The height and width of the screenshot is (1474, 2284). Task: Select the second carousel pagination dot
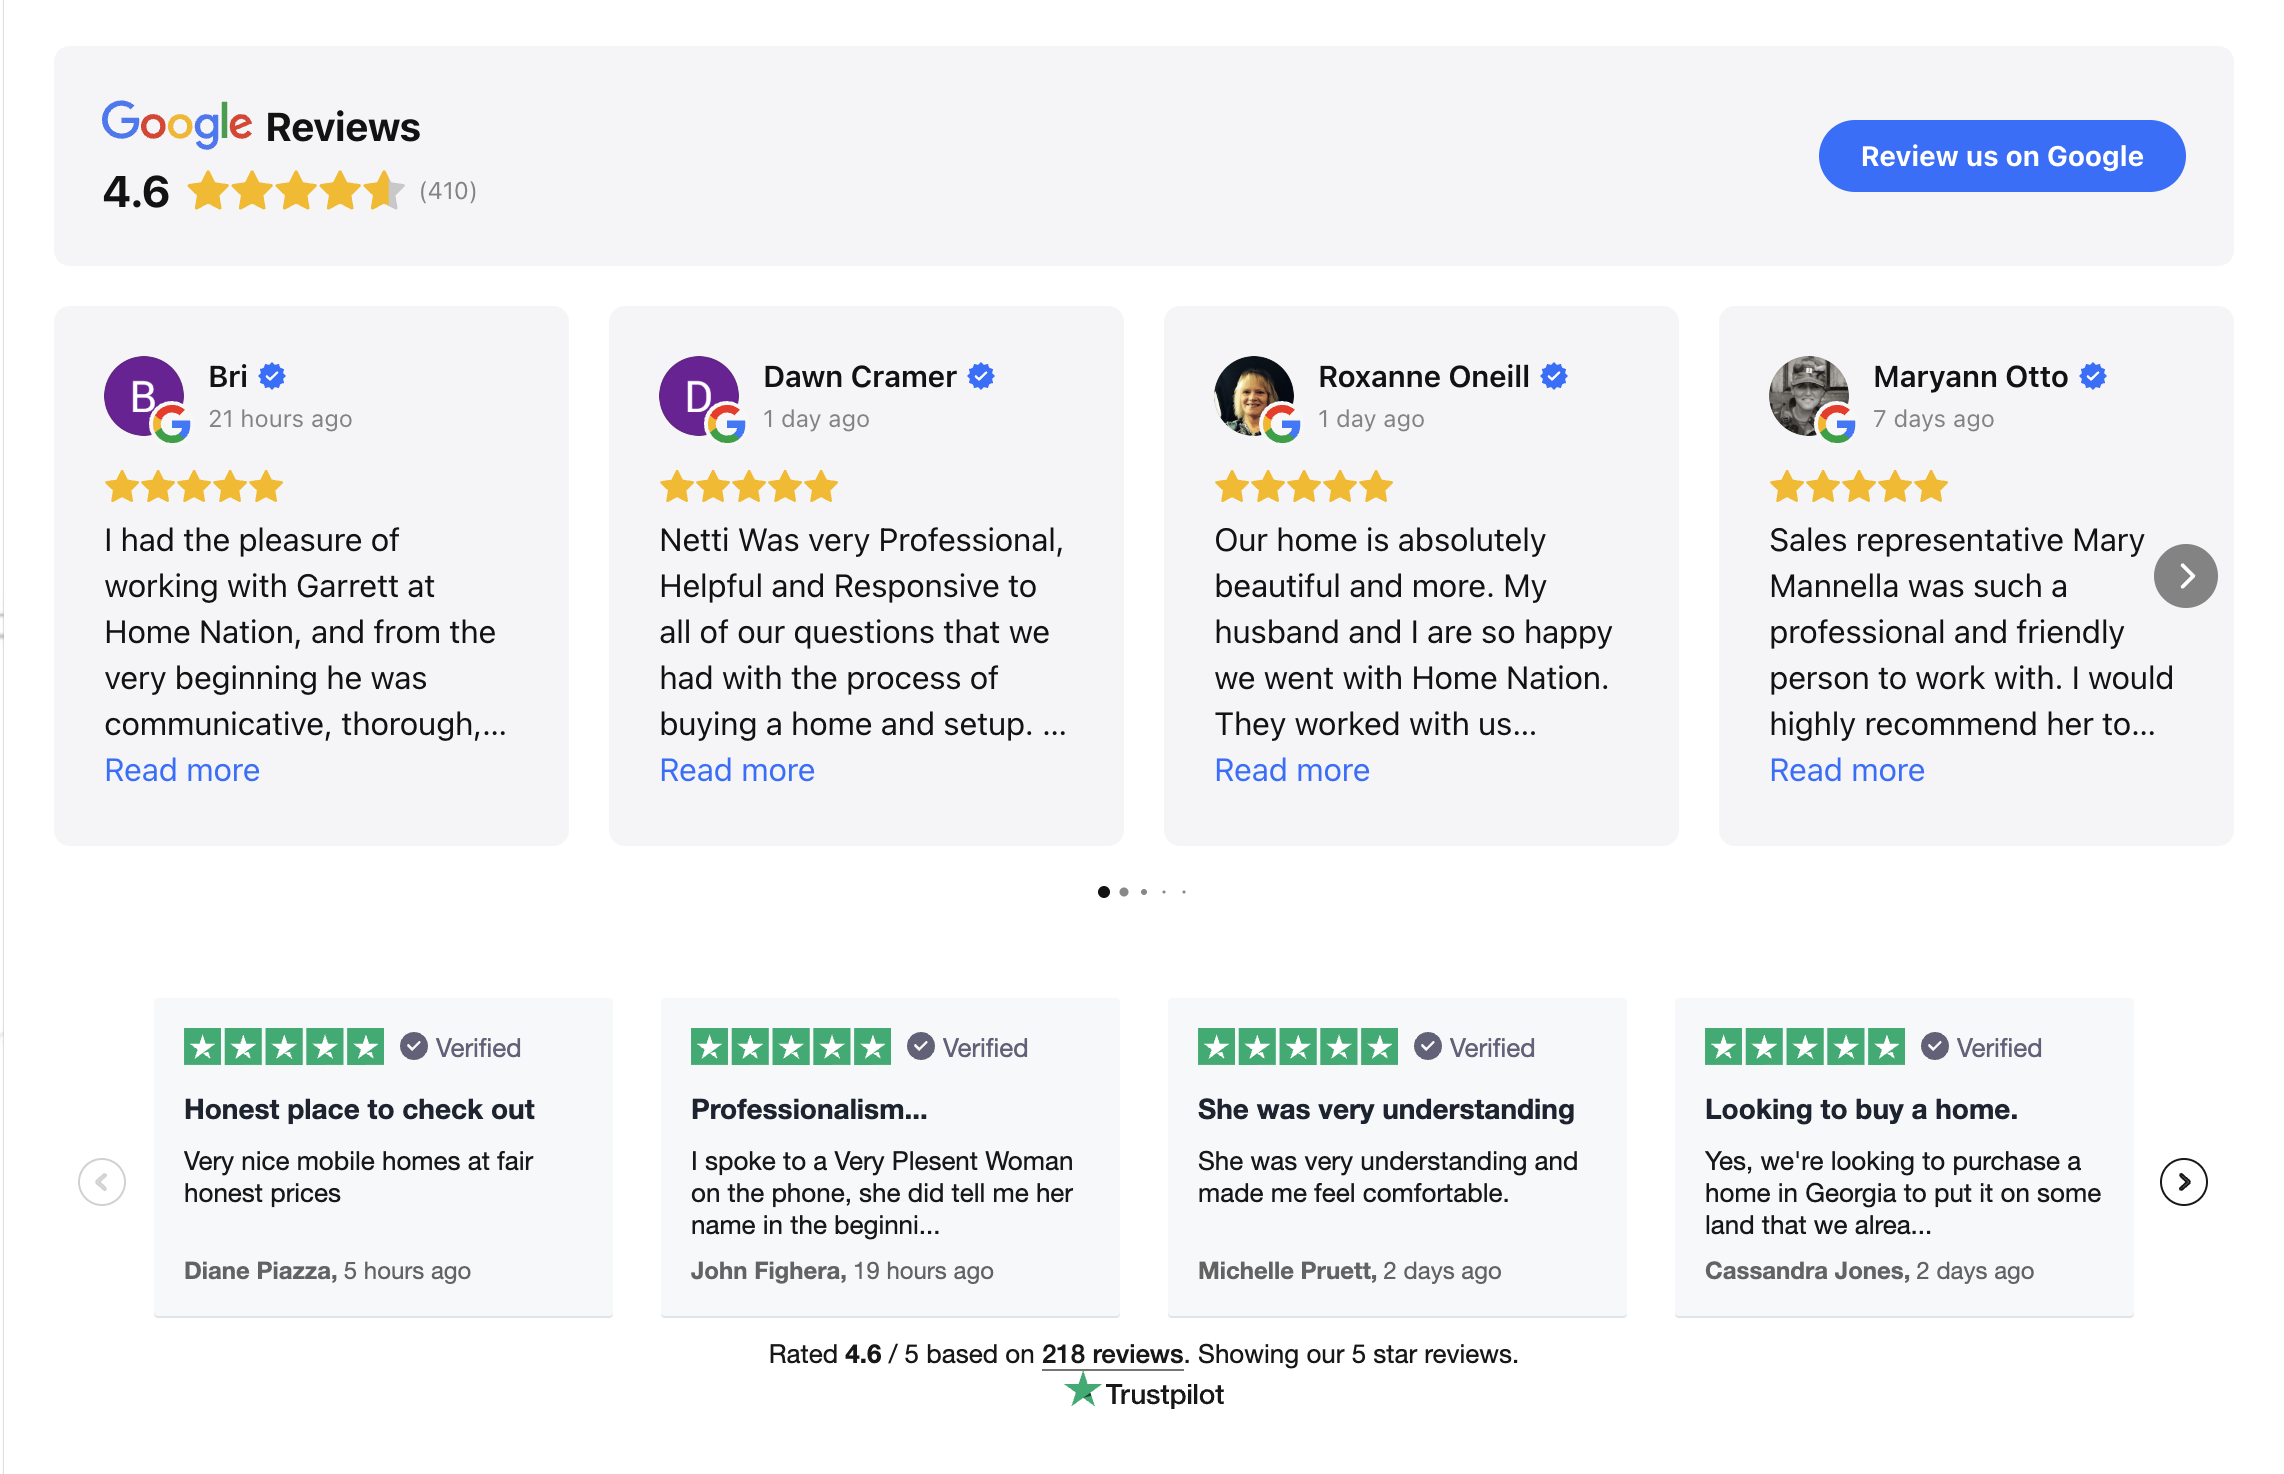tap(1123, 892)
